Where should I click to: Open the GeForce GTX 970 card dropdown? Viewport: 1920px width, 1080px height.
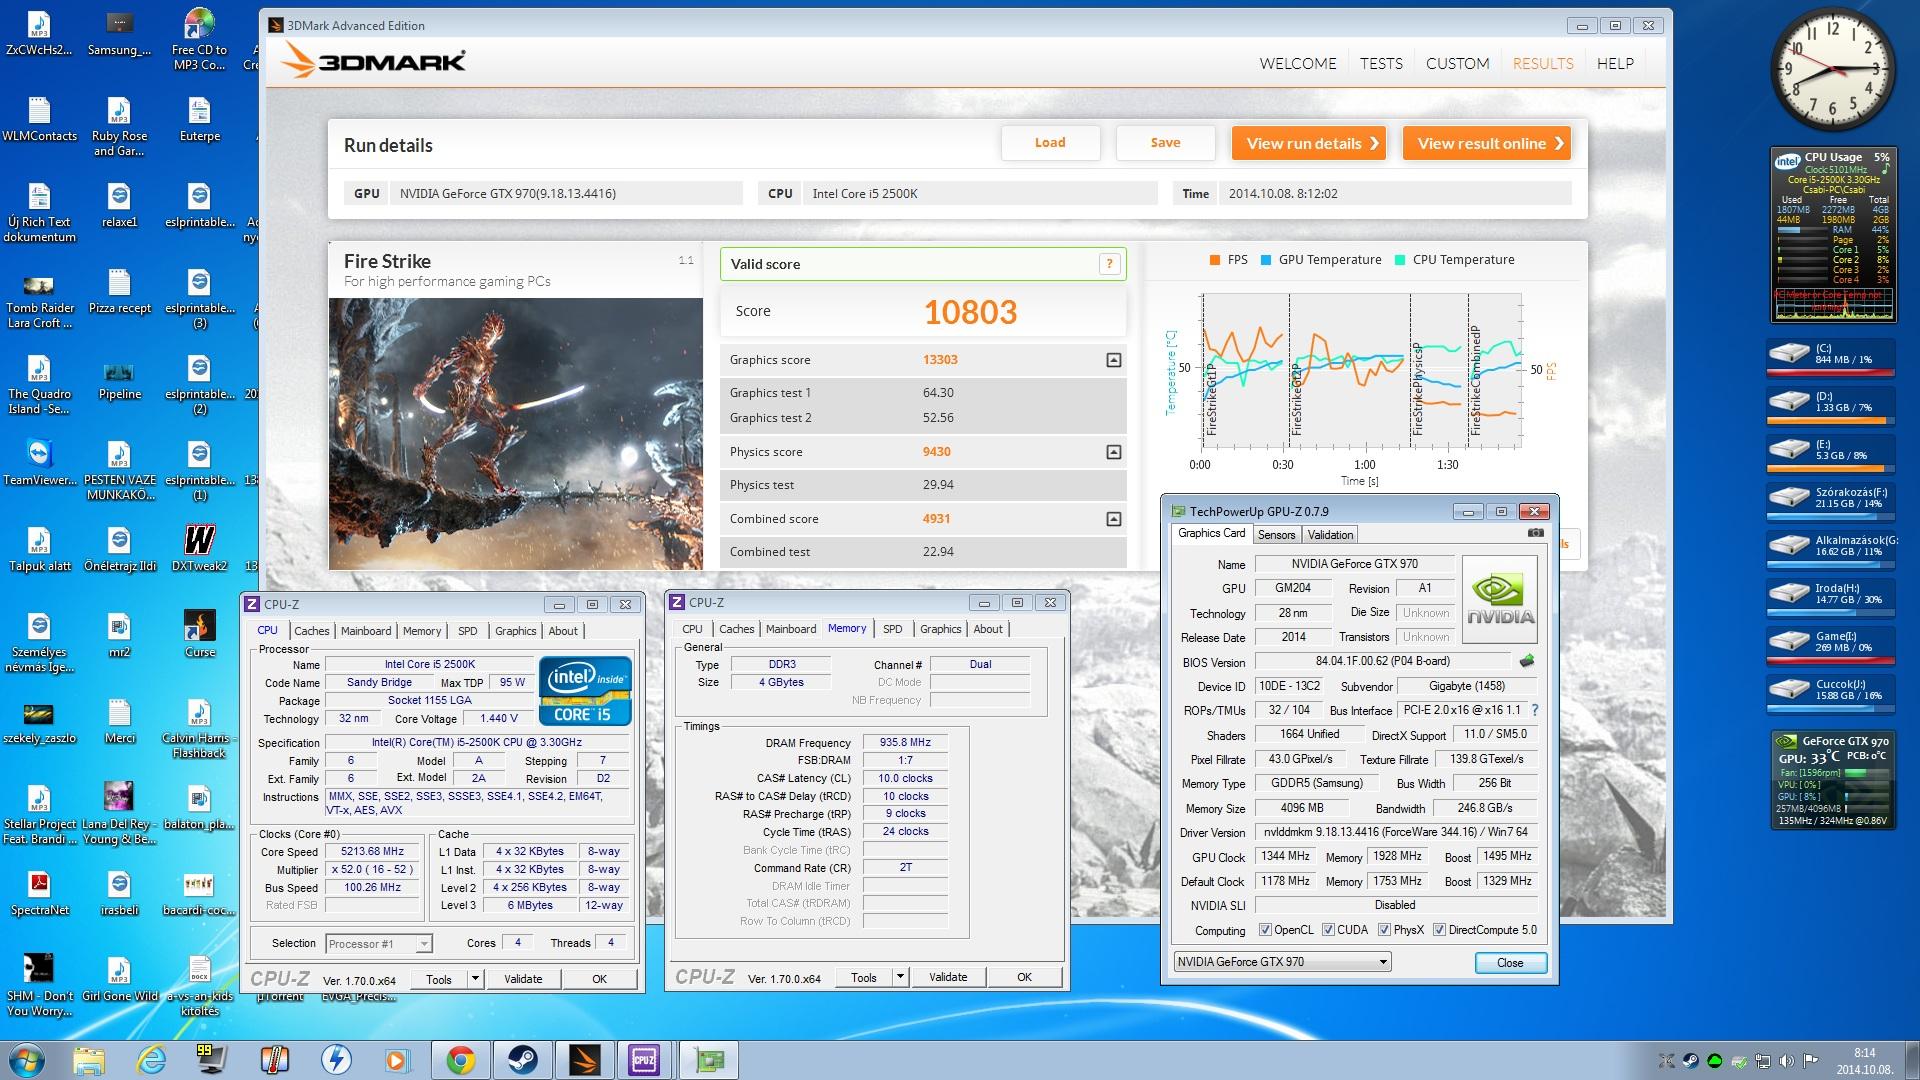1383,962
